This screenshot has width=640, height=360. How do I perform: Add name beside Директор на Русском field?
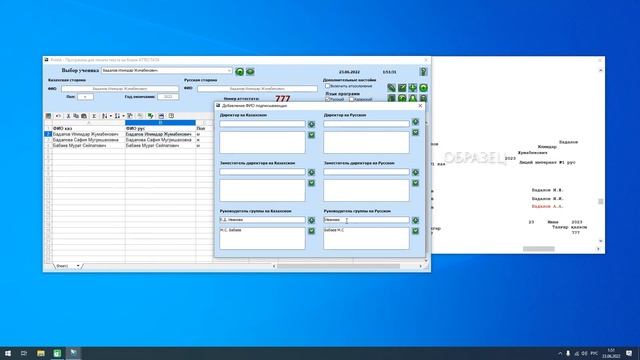point(415,122)
